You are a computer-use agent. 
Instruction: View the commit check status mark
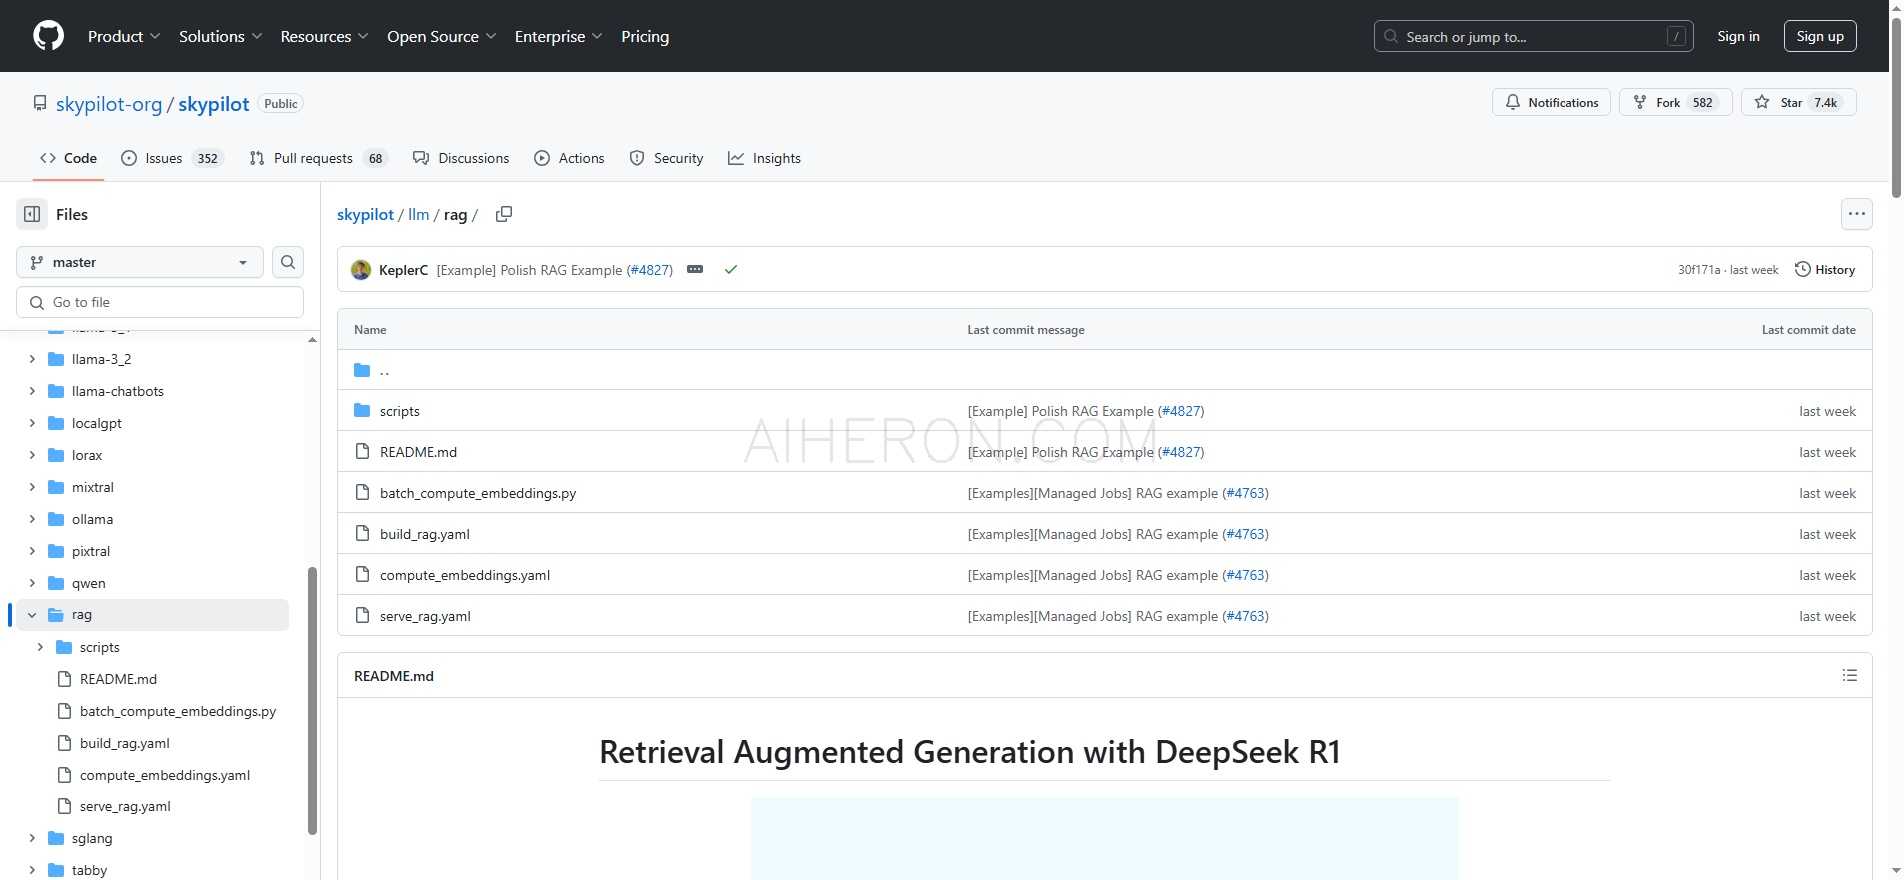(x=731, y=270)
